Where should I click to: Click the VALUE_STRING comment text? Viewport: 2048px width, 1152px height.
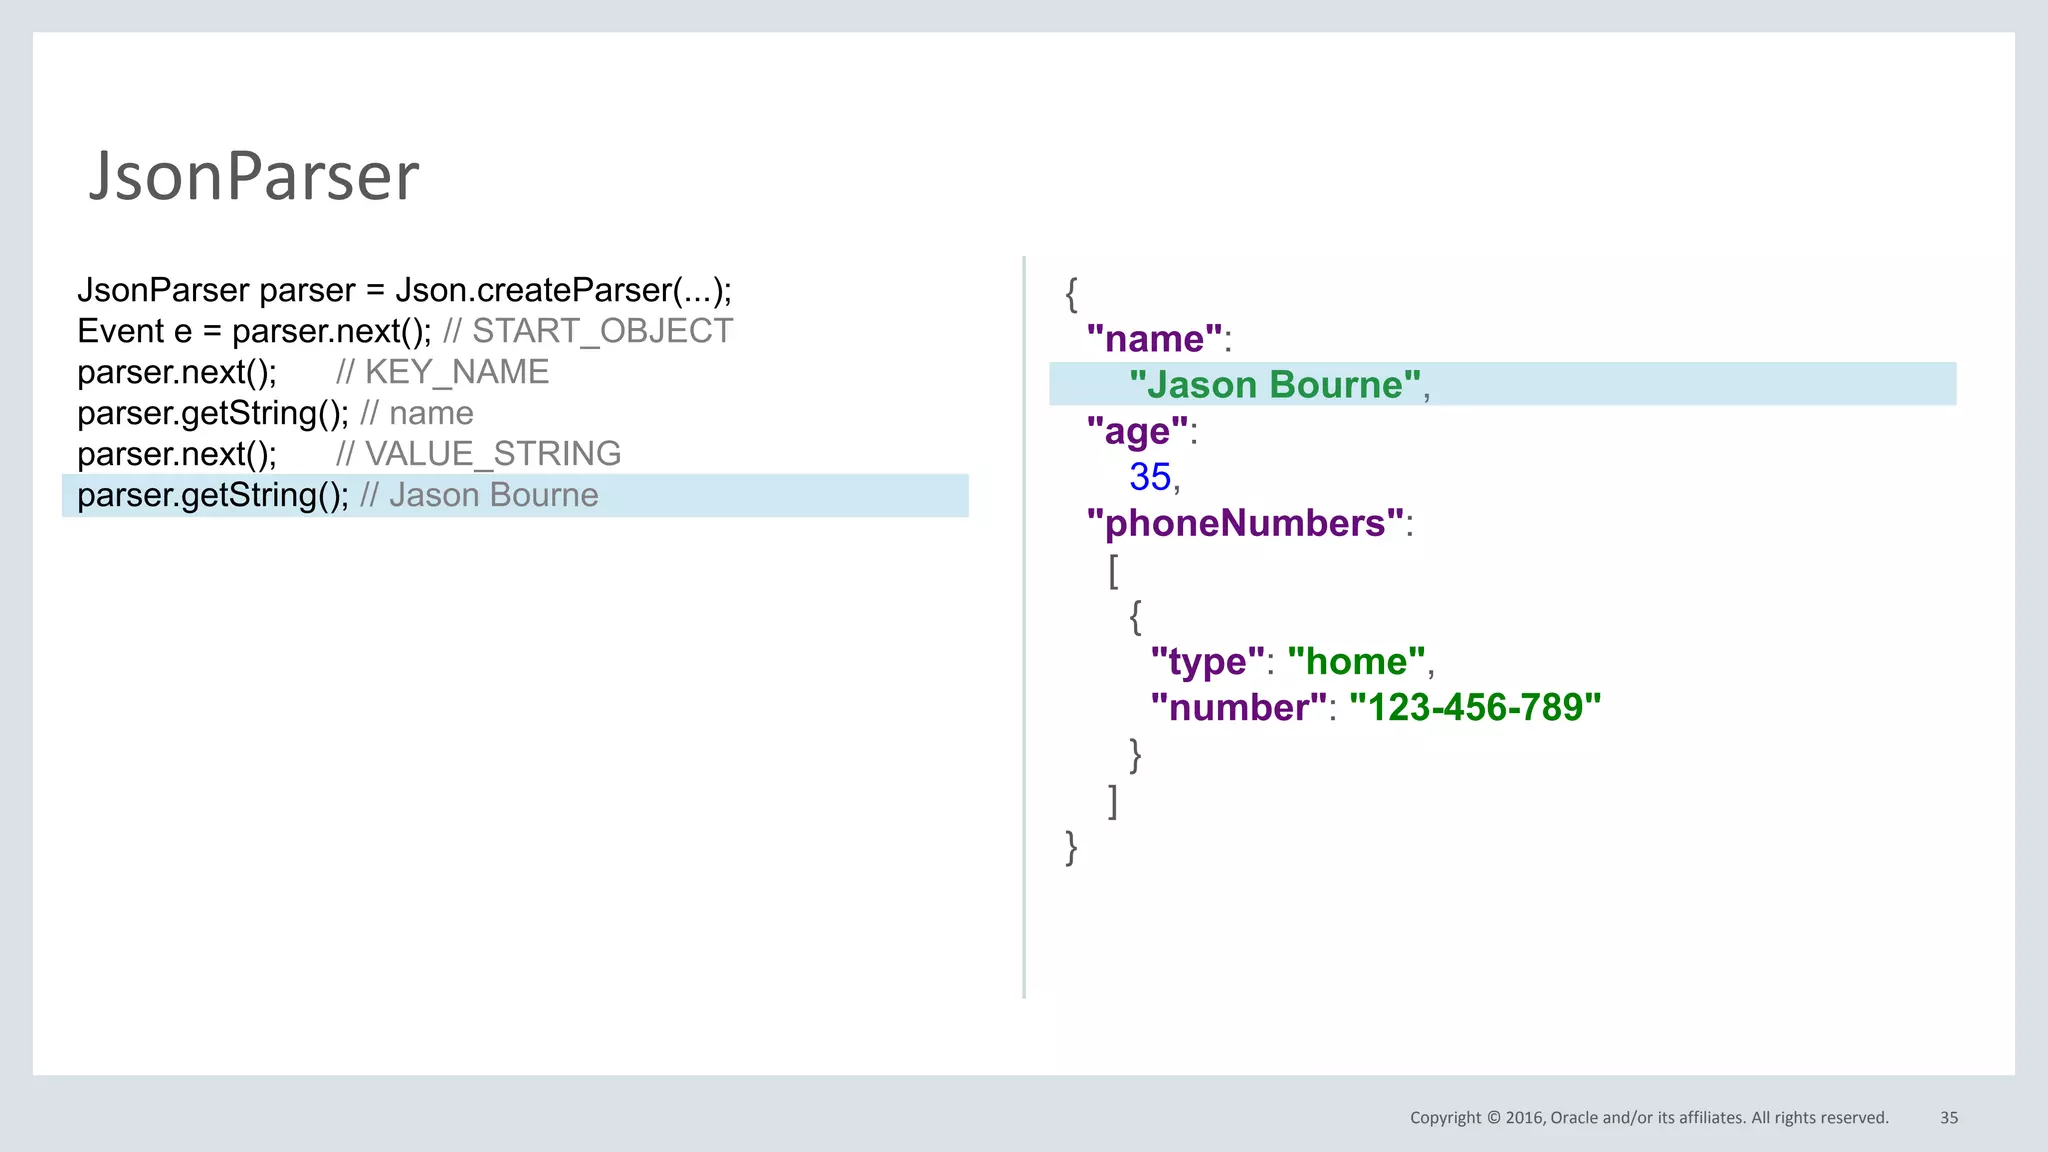click(492, 454)
